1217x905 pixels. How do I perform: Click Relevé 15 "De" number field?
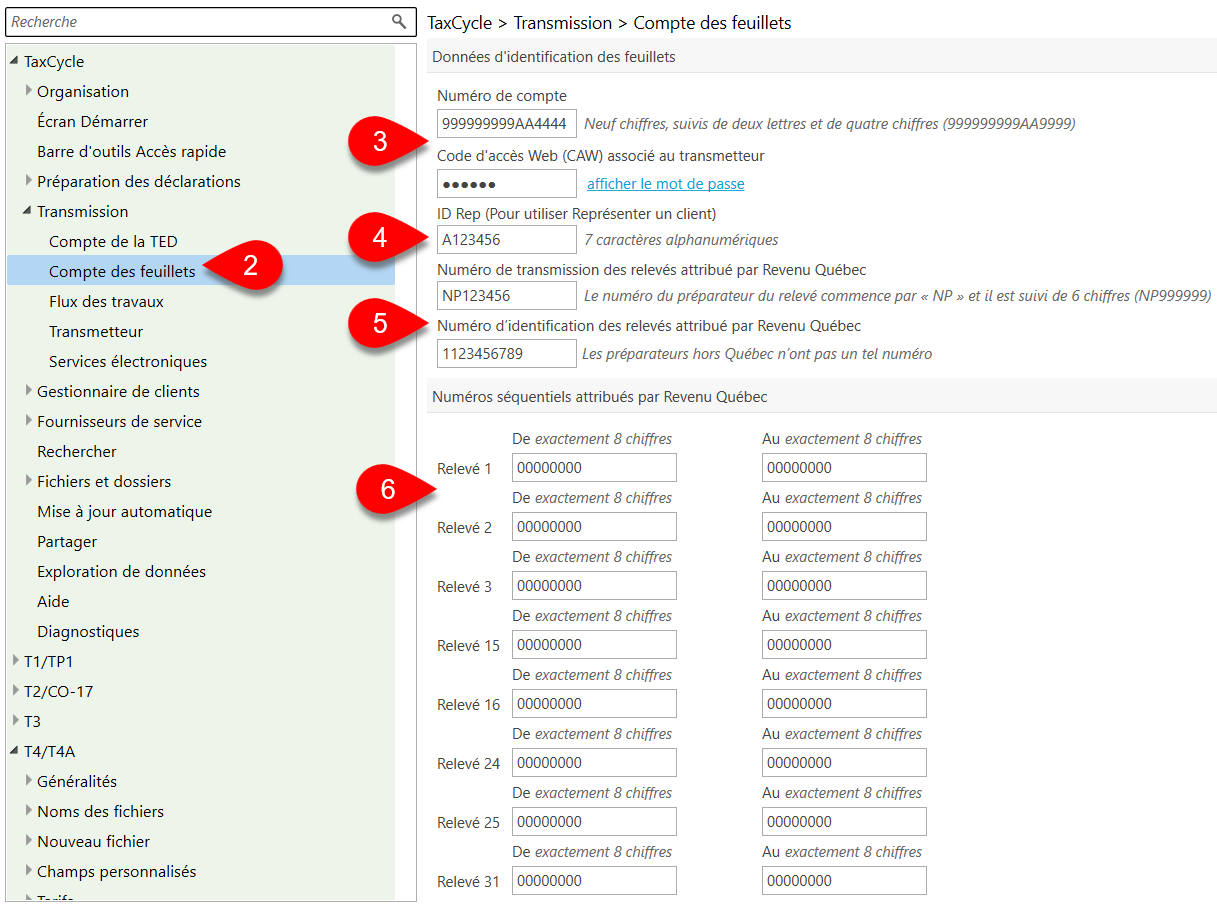click(594, 644)
